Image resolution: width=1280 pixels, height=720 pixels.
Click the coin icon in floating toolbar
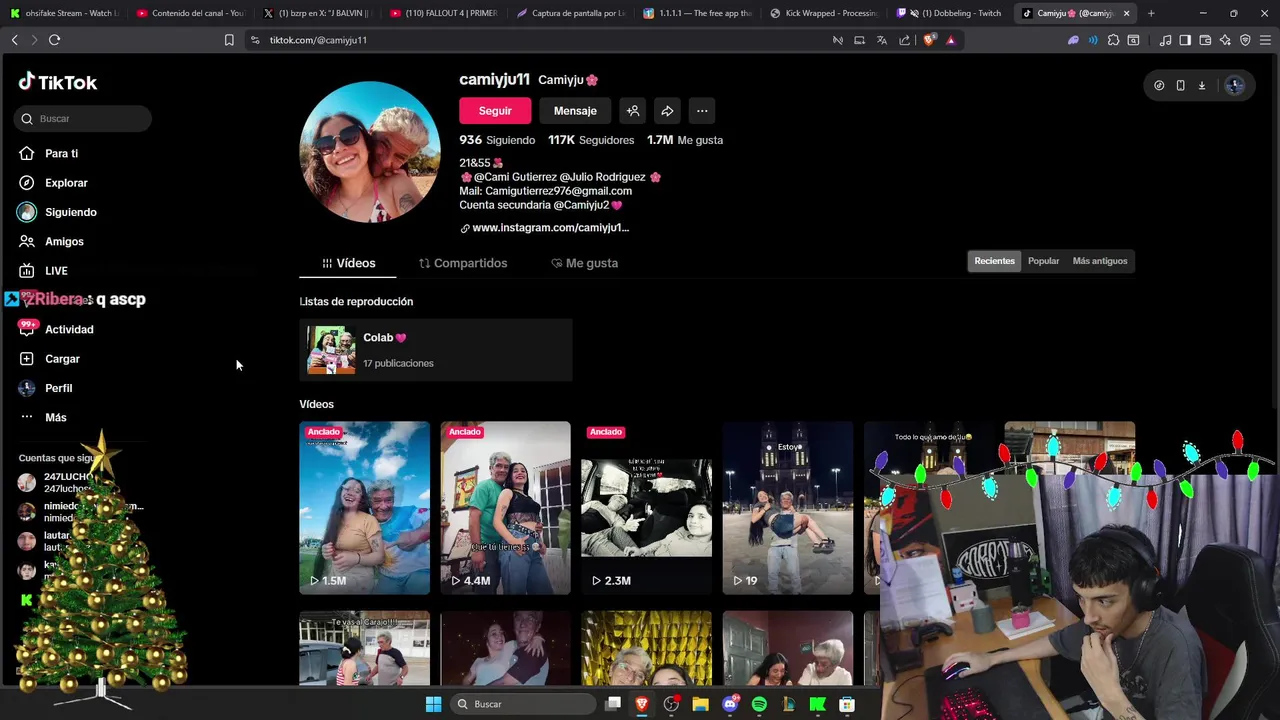1159,86
